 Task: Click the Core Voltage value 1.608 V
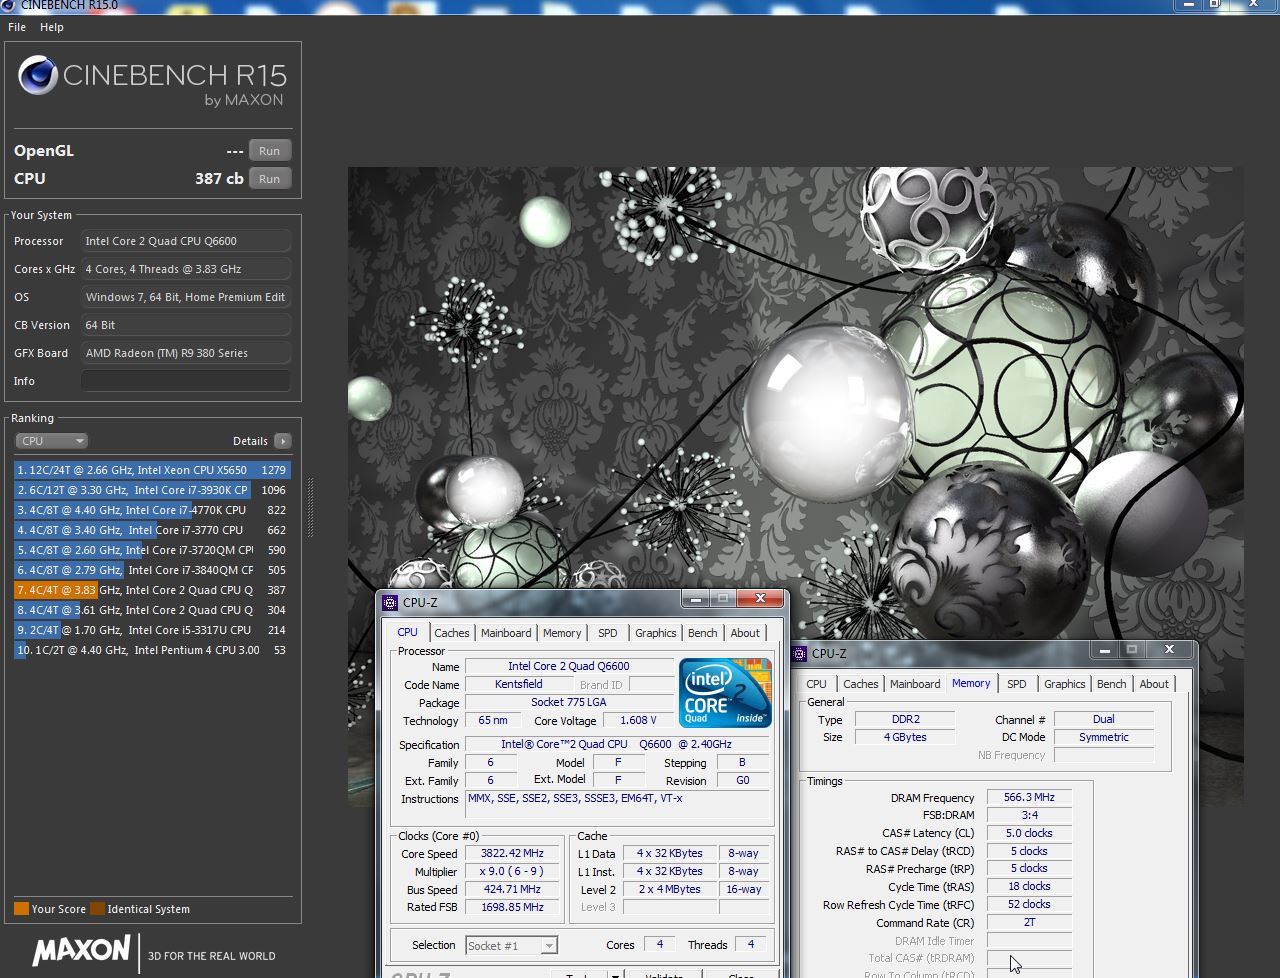(x=638, y=720)
